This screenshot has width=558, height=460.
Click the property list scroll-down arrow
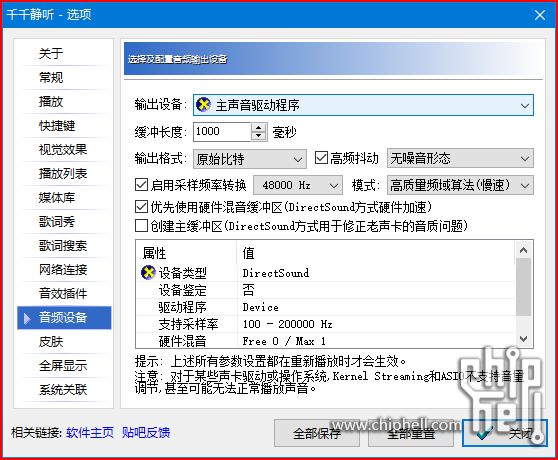[x=523, y=339]
